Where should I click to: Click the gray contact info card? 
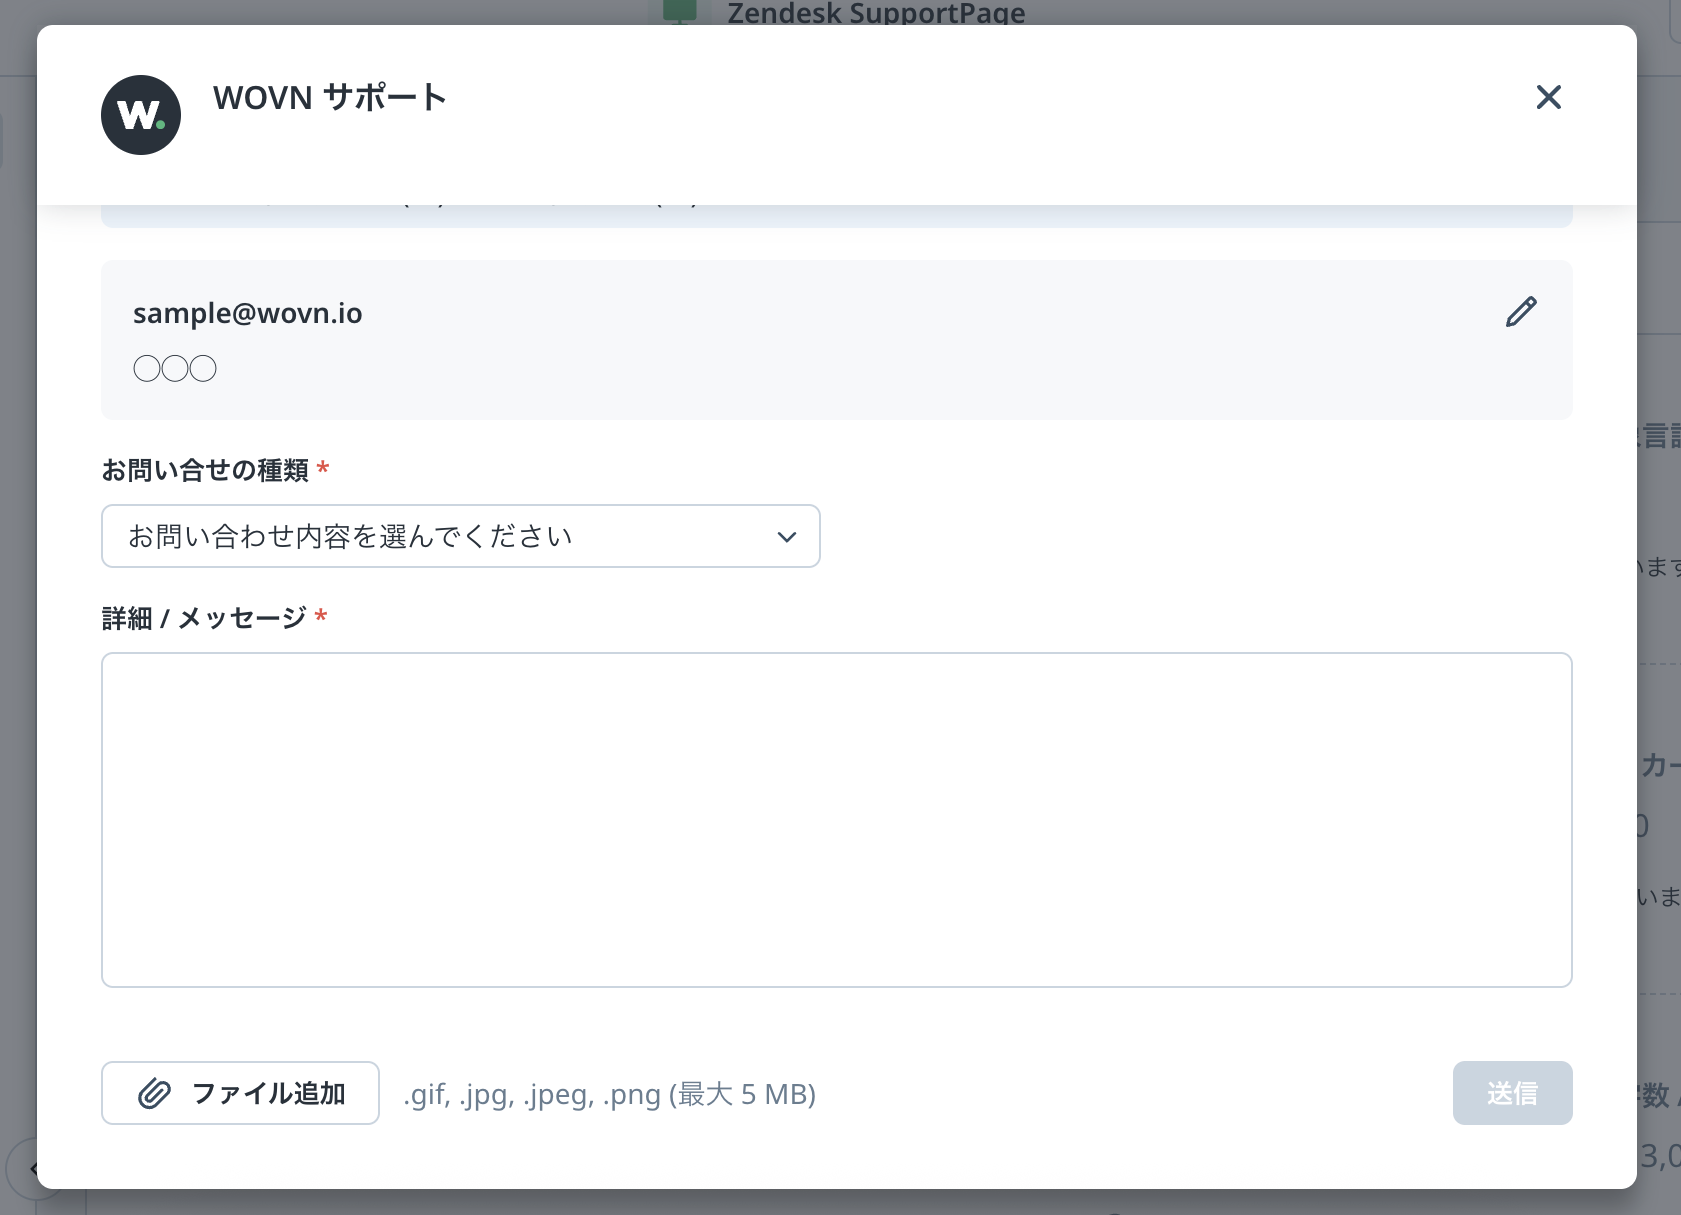(x=836, y=390)
